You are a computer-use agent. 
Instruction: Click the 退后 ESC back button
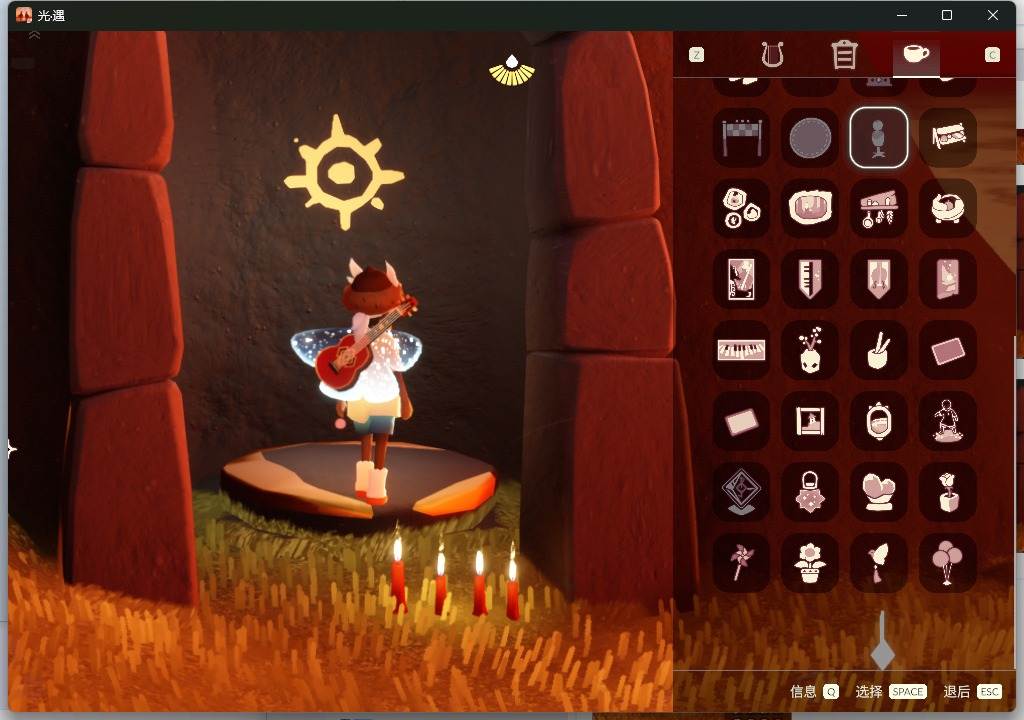click(x=972, y=691)
